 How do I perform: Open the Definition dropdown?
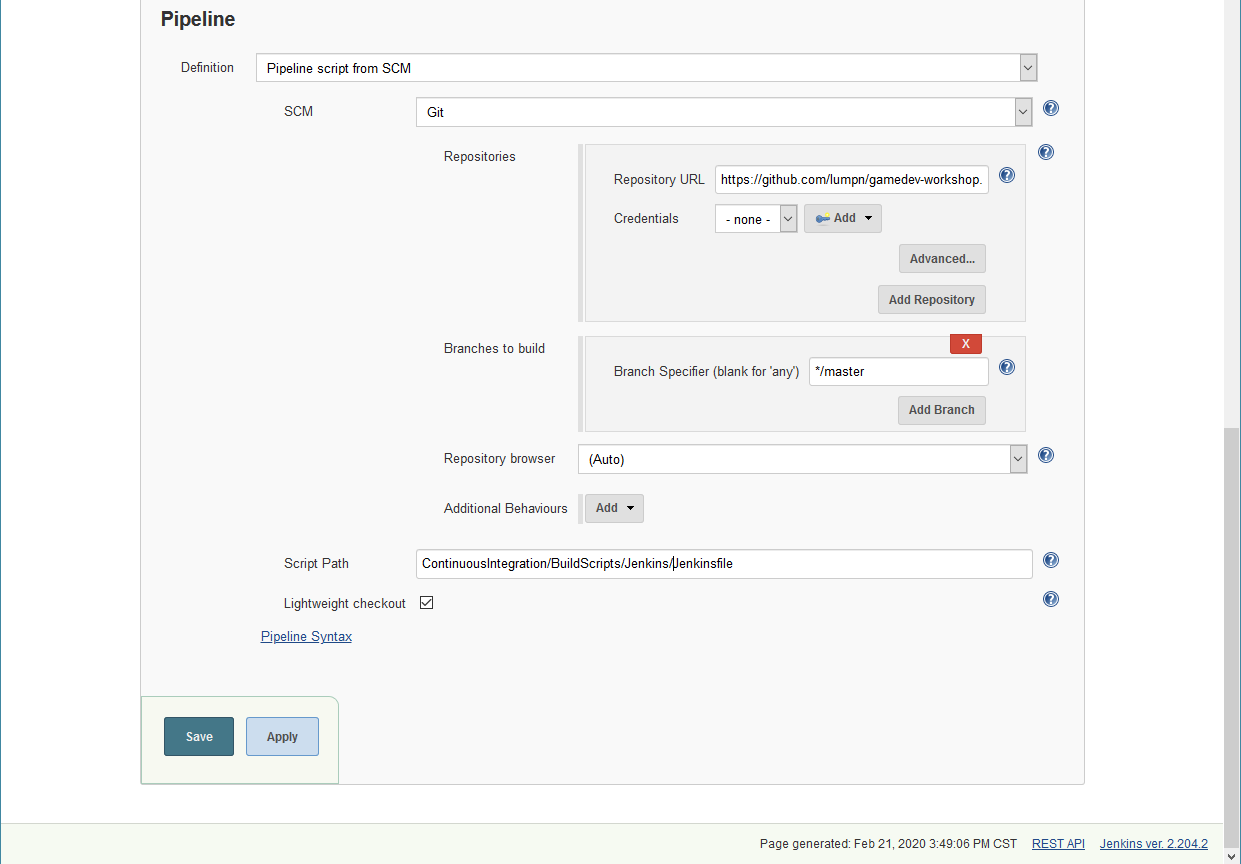(x=646, y=68)
